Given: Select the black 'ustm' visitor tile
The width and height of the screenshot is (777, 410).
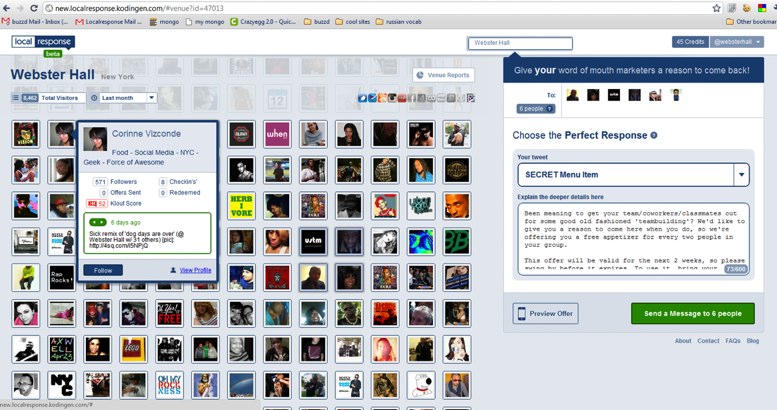Looking at the screenshot, I should (313, 241).
